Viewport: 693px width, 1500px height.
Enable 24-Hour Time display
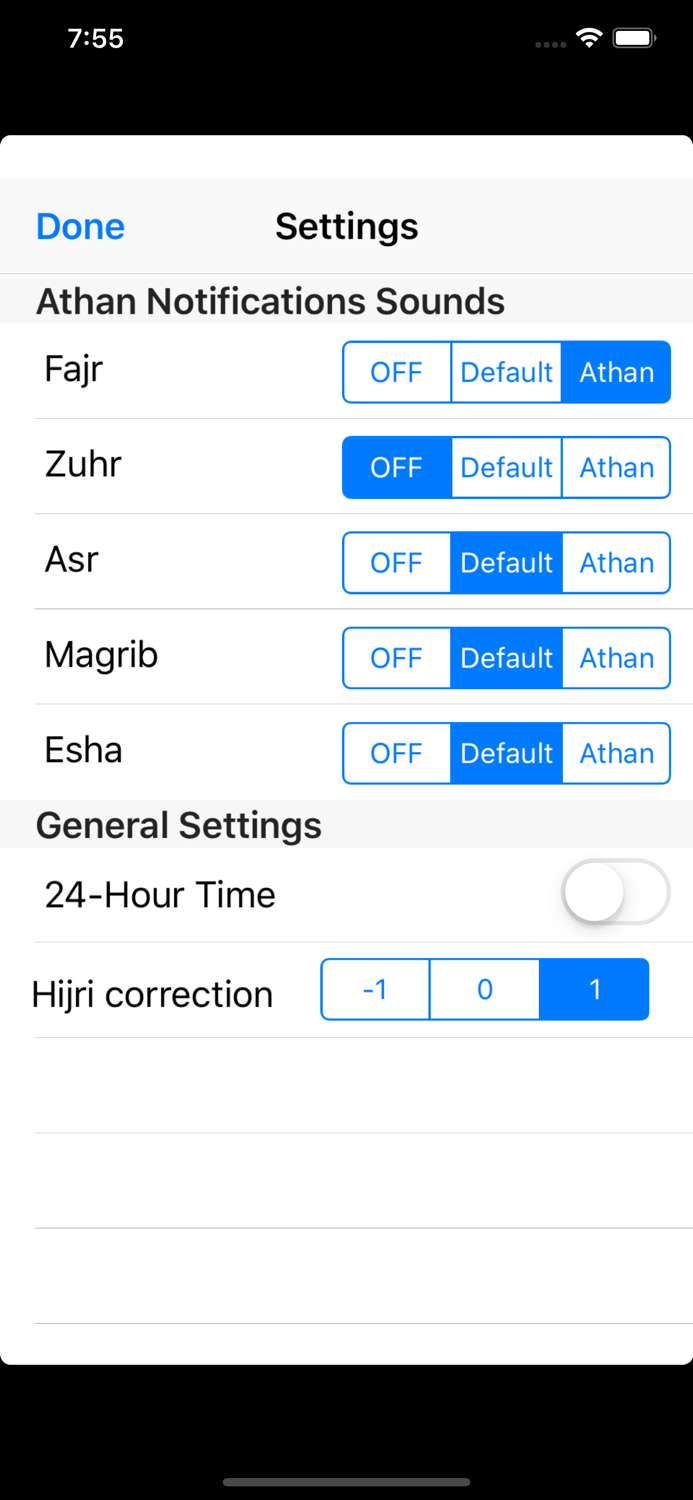[616, 892]
